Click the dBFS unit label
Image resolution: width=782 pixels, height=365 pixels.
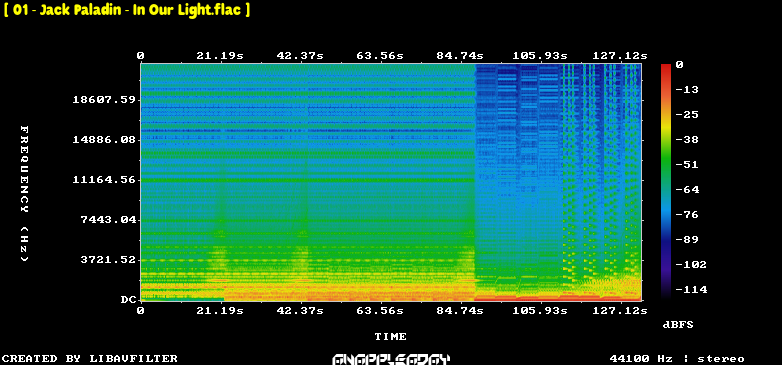(x=678, y=325)
